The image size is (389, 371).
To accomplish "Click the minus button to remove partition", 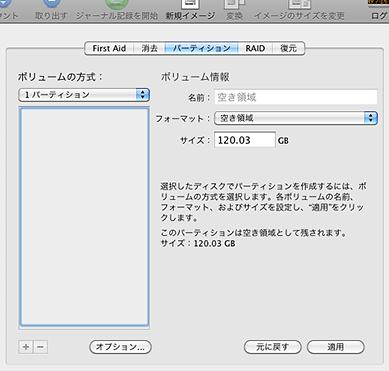I will click(40, 347).
